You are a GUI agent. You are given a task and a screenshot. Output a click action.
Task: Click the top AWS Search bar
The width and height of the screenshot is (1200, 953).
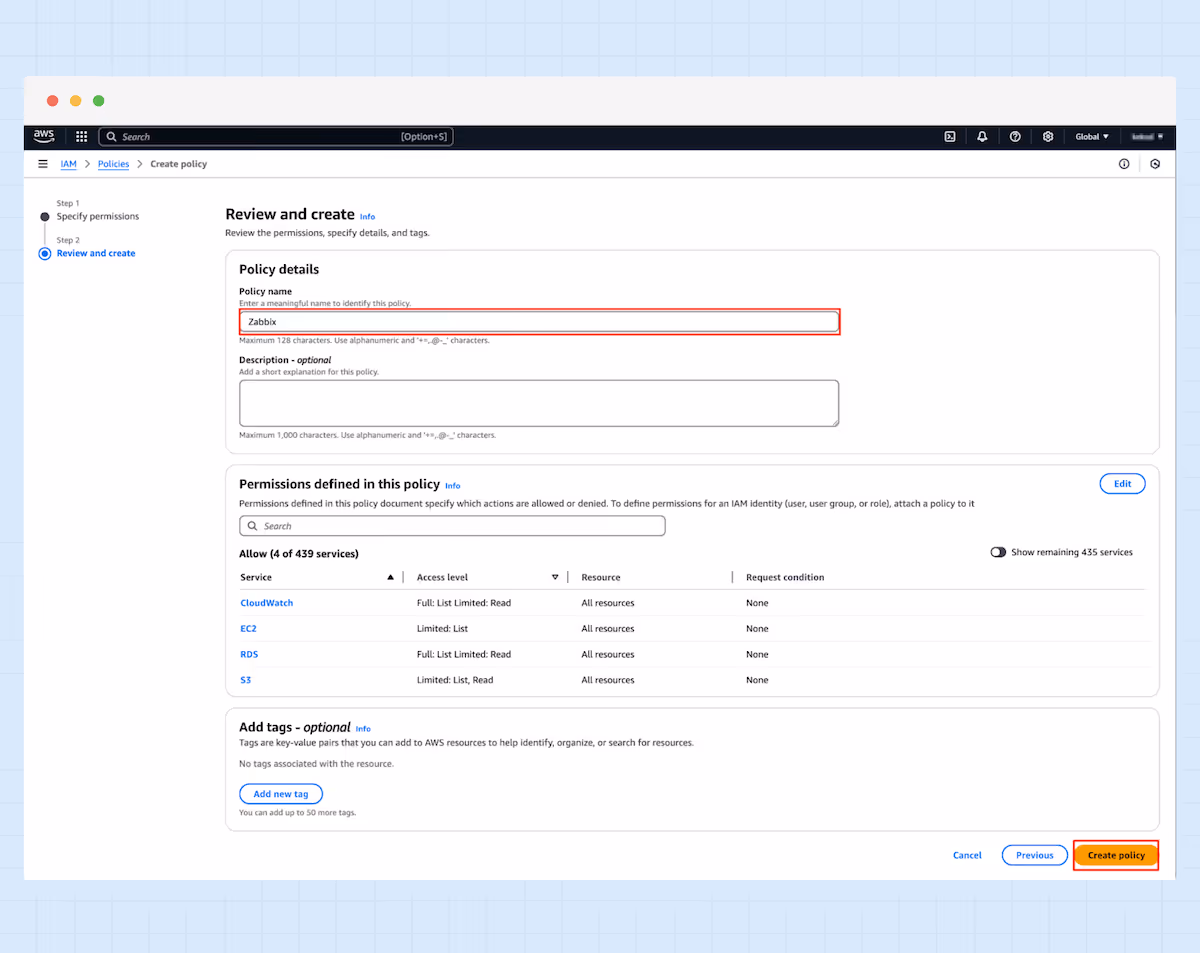pyautogui.click(x=276, y=137)
